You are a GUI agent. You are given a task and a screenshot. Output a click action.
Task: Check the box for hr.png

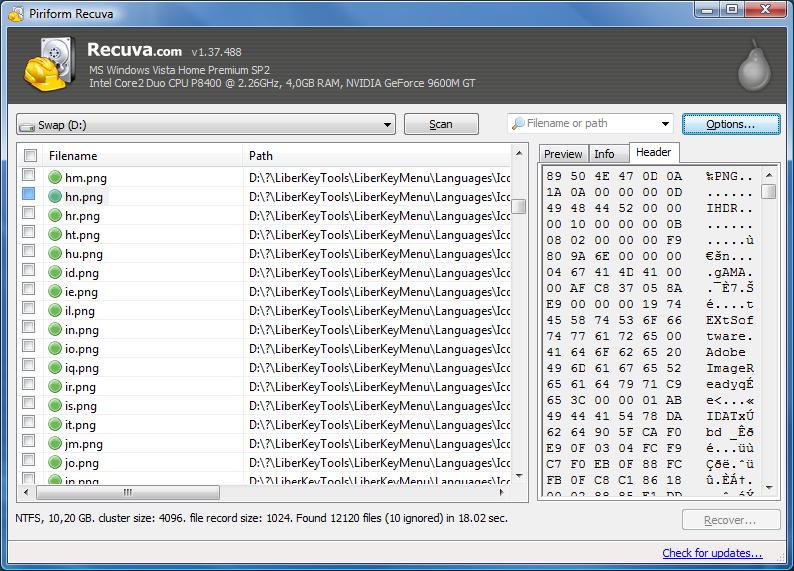tap(29, 213)
